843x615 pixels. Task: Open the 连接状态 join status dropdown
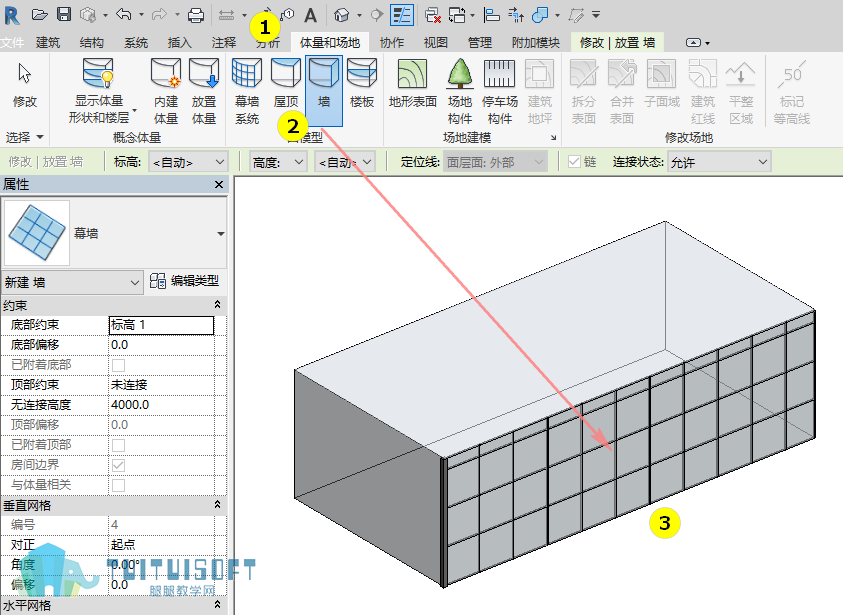point(719,162)
